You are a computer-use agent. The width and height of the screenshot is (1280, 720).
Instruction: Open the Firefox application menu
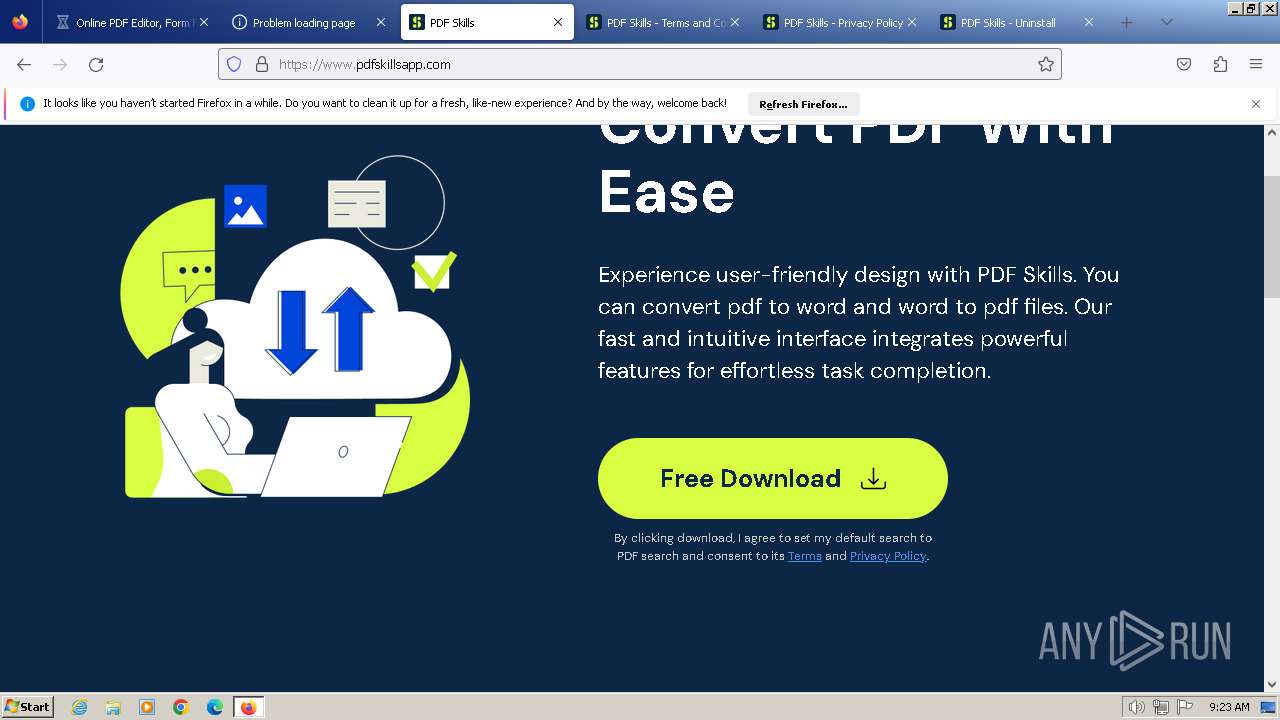click(x=1256, y=64)
